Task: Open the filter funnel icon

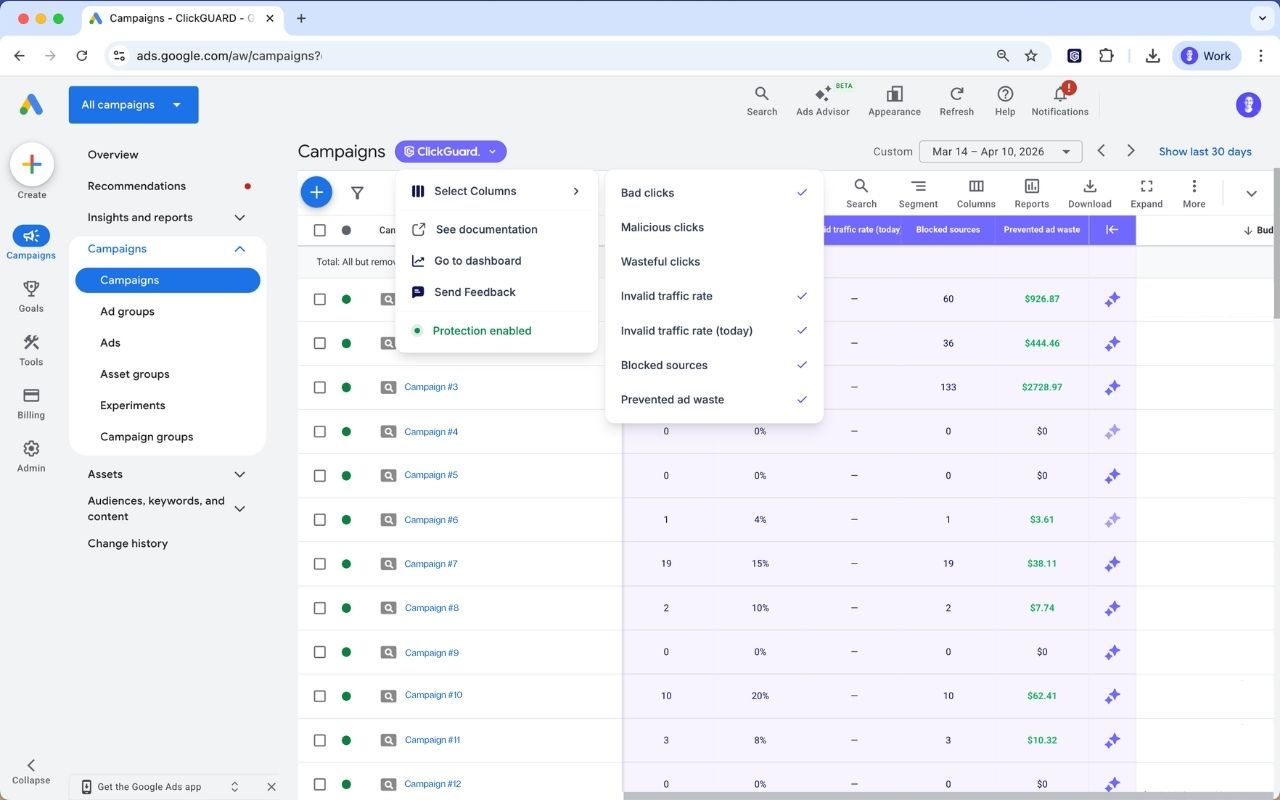Action: point(357,193)
